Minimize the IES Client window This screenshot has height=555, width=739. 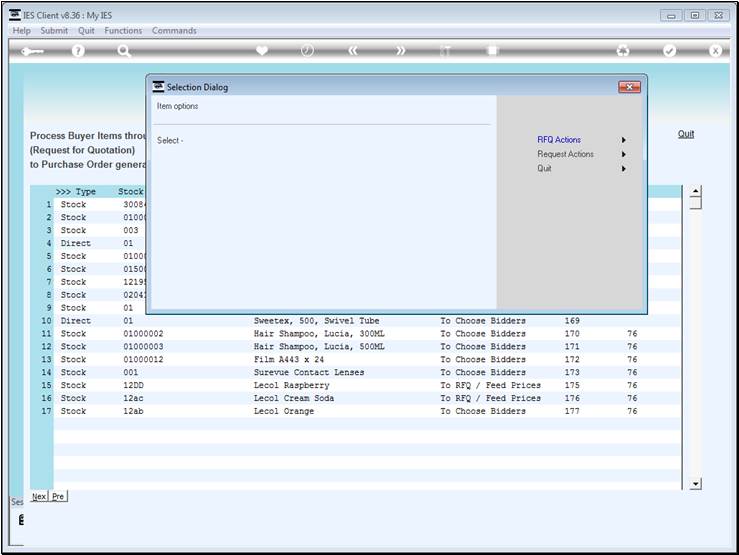point(671,16)
